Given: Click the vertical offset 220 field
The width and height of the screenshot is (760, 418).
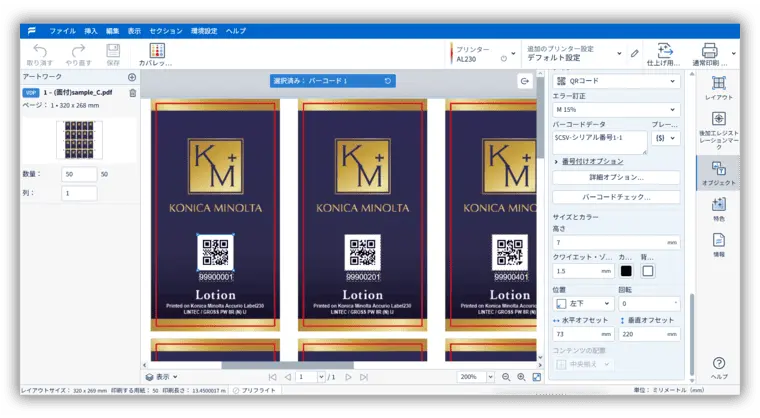Looking at the screenshot, I should (649, 334).
